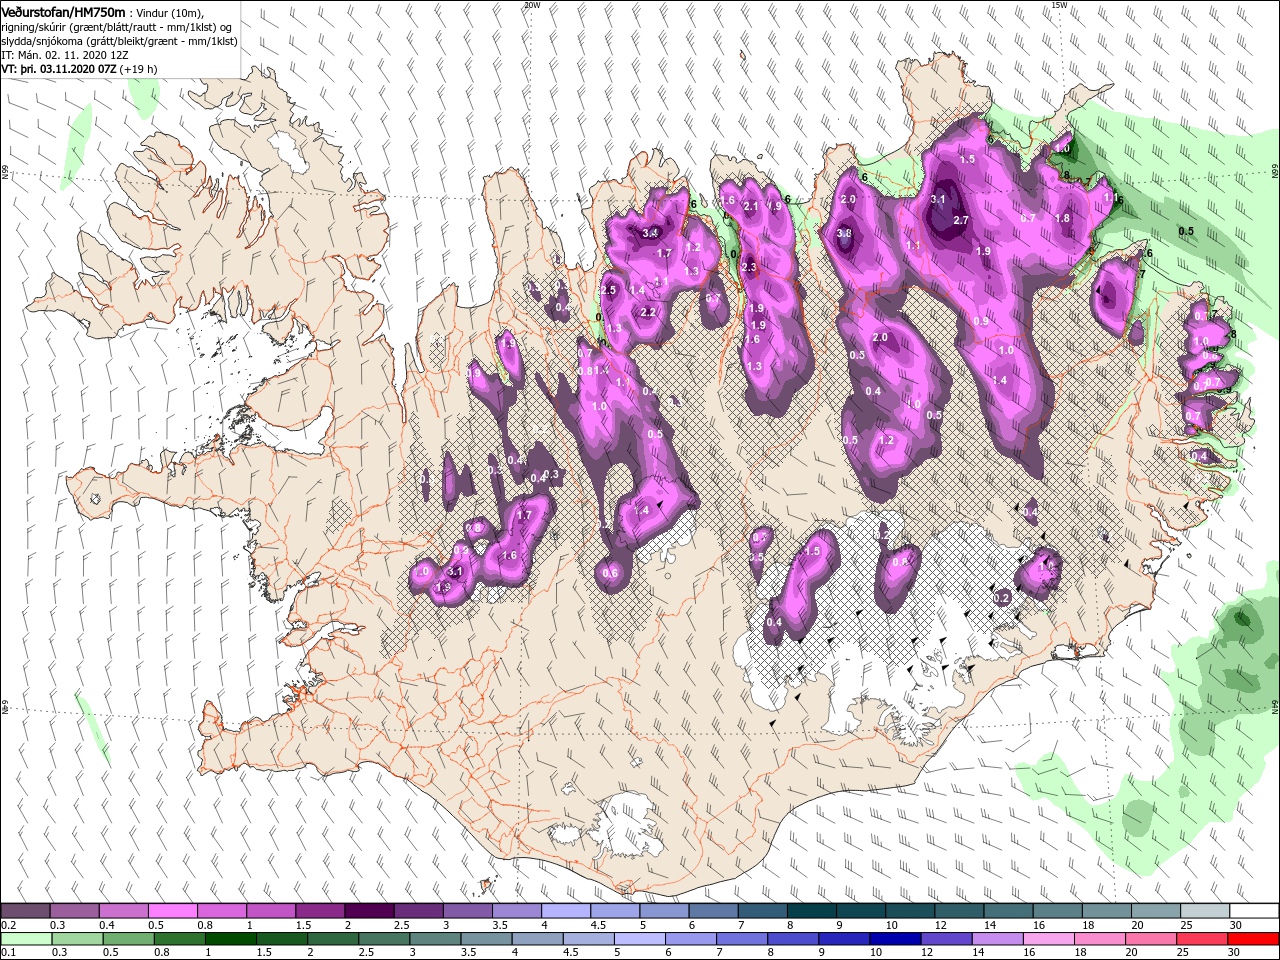Select navy blue 10 swatch in lower scale

pos(894,939)
